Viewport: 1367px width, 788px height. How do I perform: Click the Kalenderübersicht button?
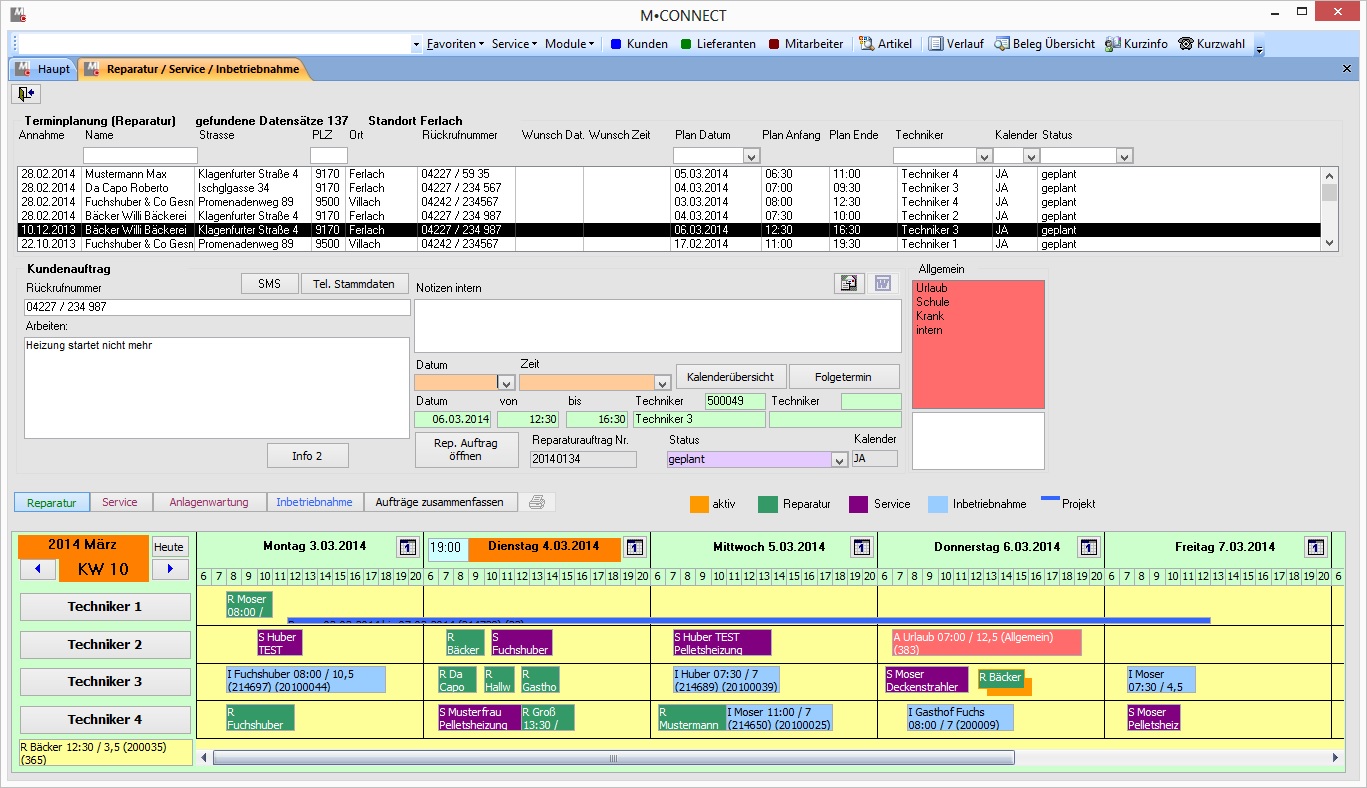pos(731,377)
